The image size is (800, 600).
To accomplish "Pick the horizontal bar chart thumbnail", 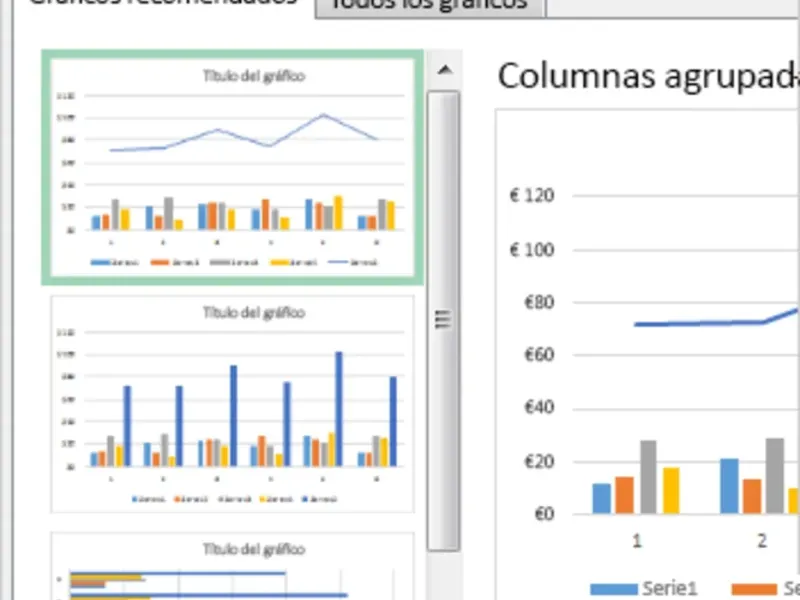I will (233, 566).
